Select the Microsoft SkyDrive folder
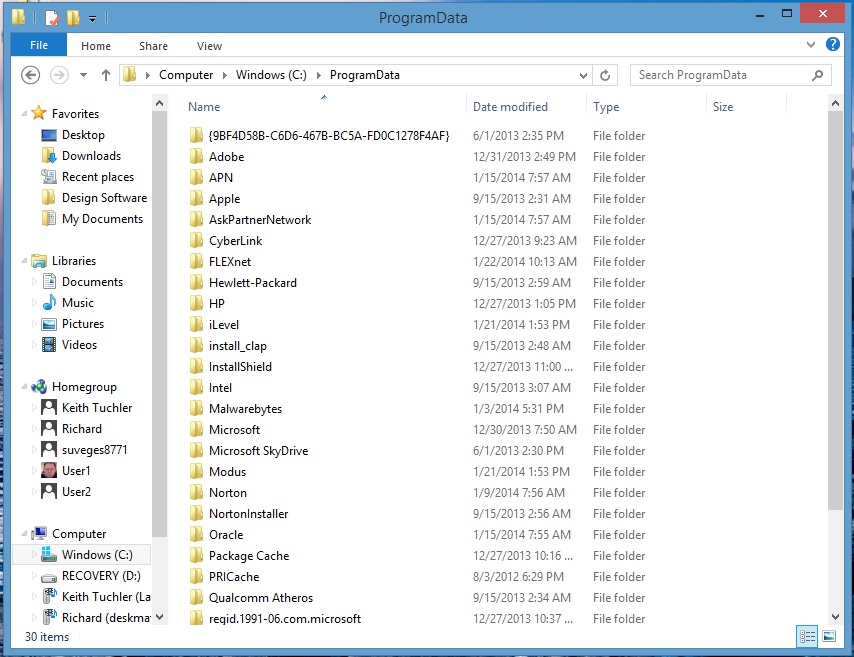Screen dimensions: 854x657 tap(258, 451)
